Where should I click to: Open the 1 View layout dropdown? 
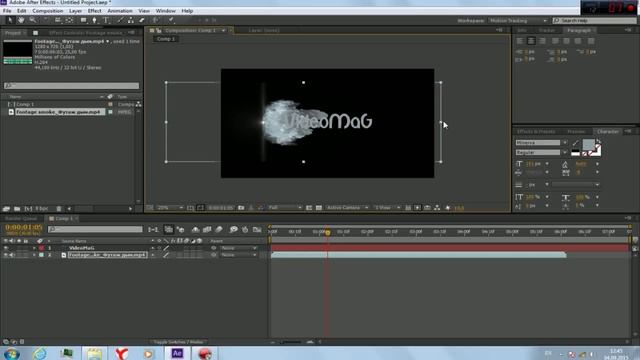tap(387, 208)
